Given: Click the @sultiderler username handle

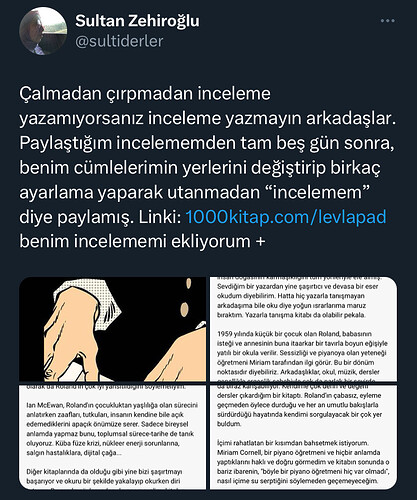Looking at the screenshot, I should pos(119,41).
